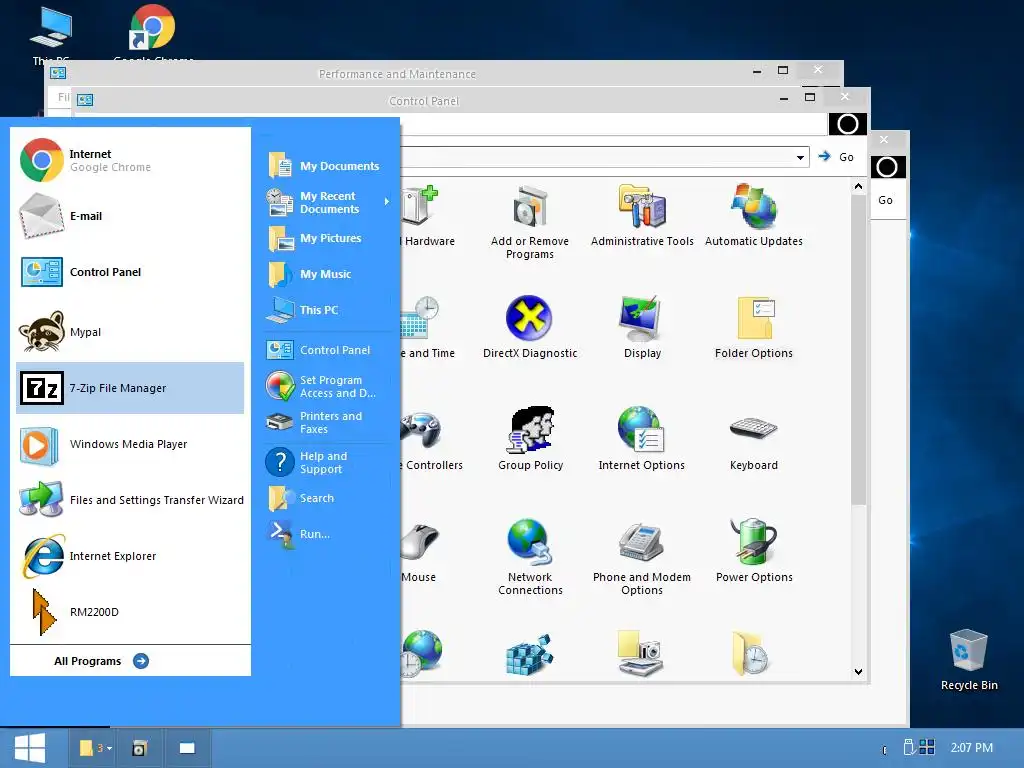Click the Go button beside address bar
The image size is (1024, 768).
pyautogui.click(x=837, y=157)
